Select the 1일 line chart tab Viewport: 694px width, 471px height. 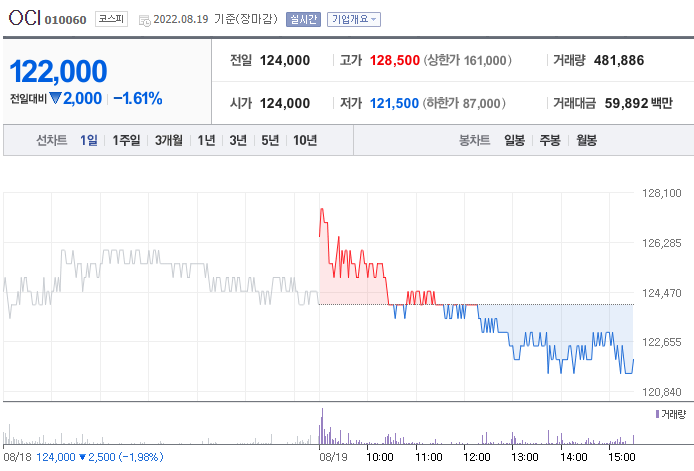[89, 140]
